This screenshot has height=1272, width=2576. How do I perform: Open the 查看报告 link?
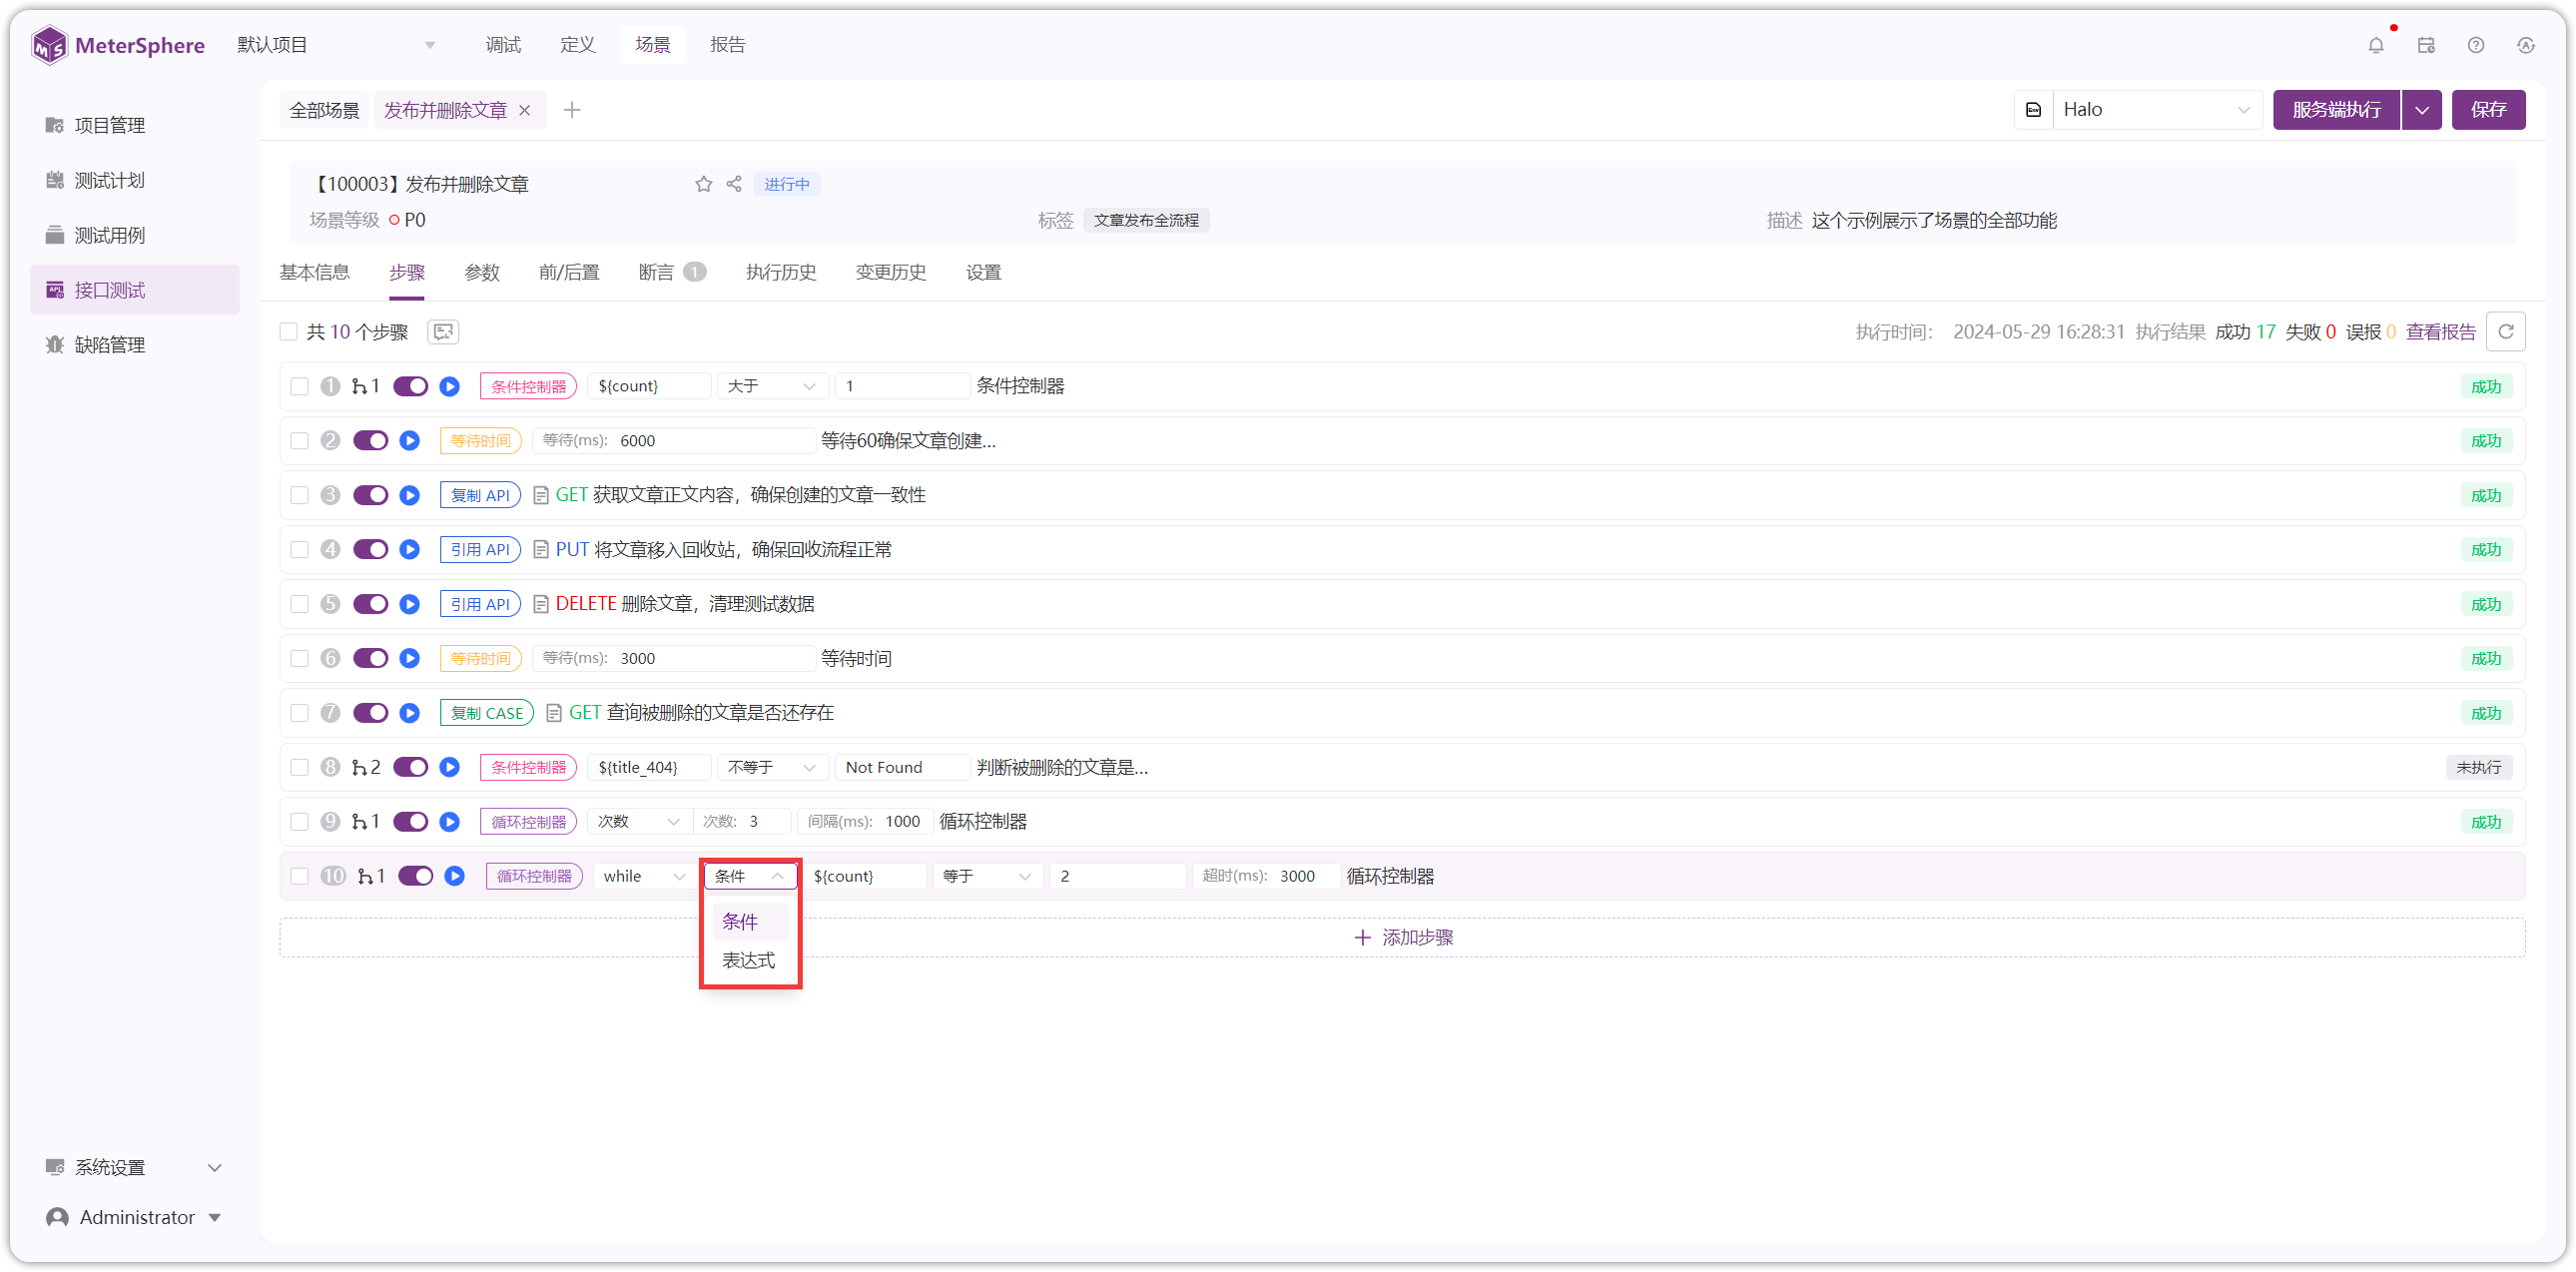[x=2440, y=332]
